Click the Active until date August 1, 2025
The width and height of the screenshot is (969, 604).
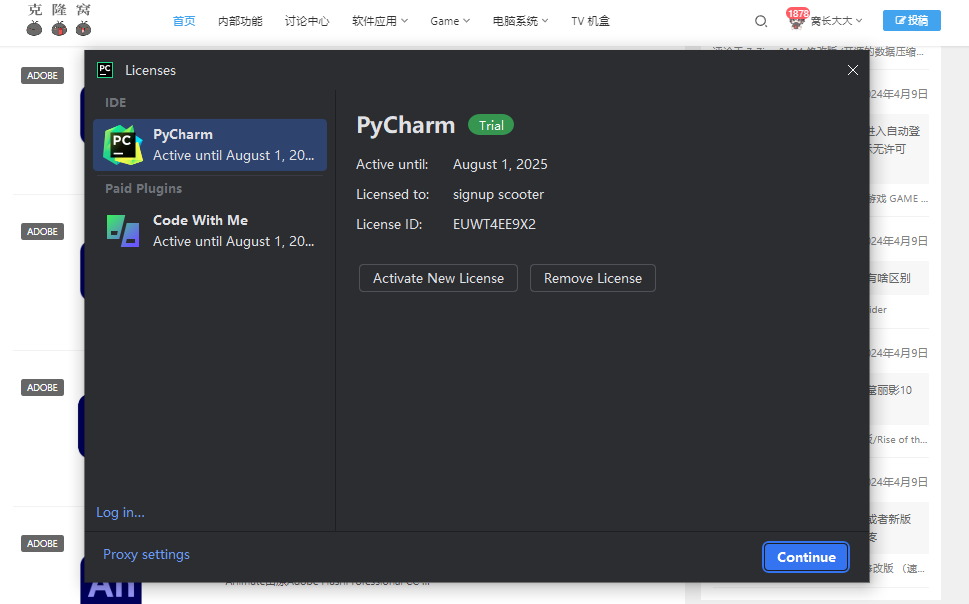[x=500, y=164]
